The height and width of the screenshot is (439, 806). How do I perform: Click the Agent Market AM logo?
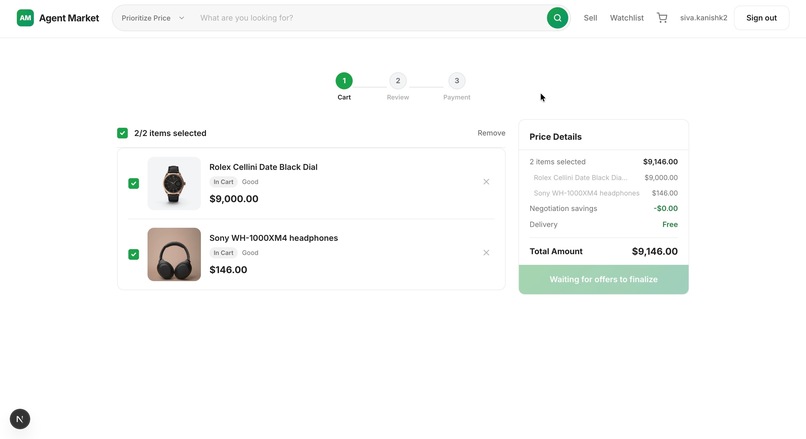[x=25, y=18]
